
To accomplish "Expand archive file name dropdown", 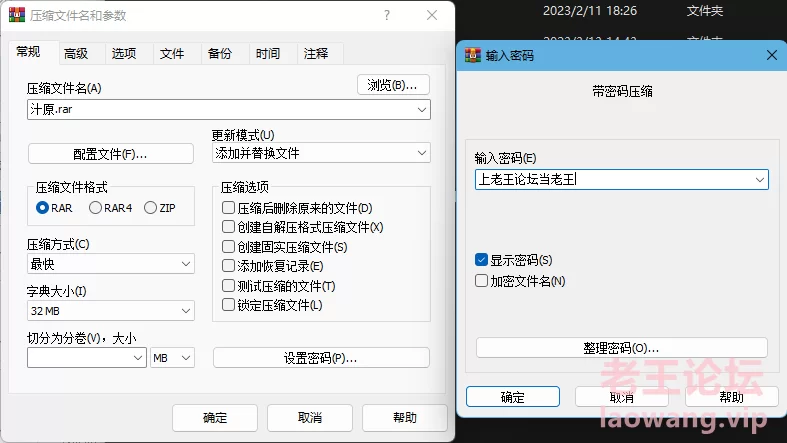I will (x=422, y=109).
